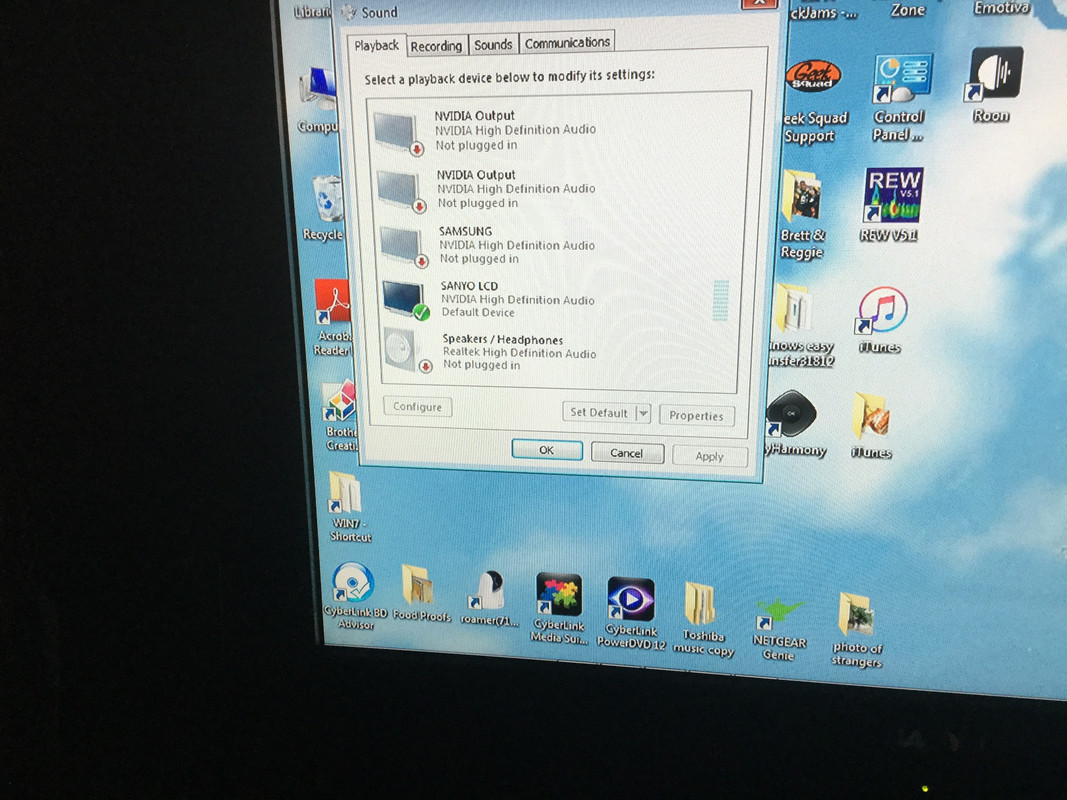The image size is (1067, 800).
Task: Open the Communications tab
Action: click(567, 42)
